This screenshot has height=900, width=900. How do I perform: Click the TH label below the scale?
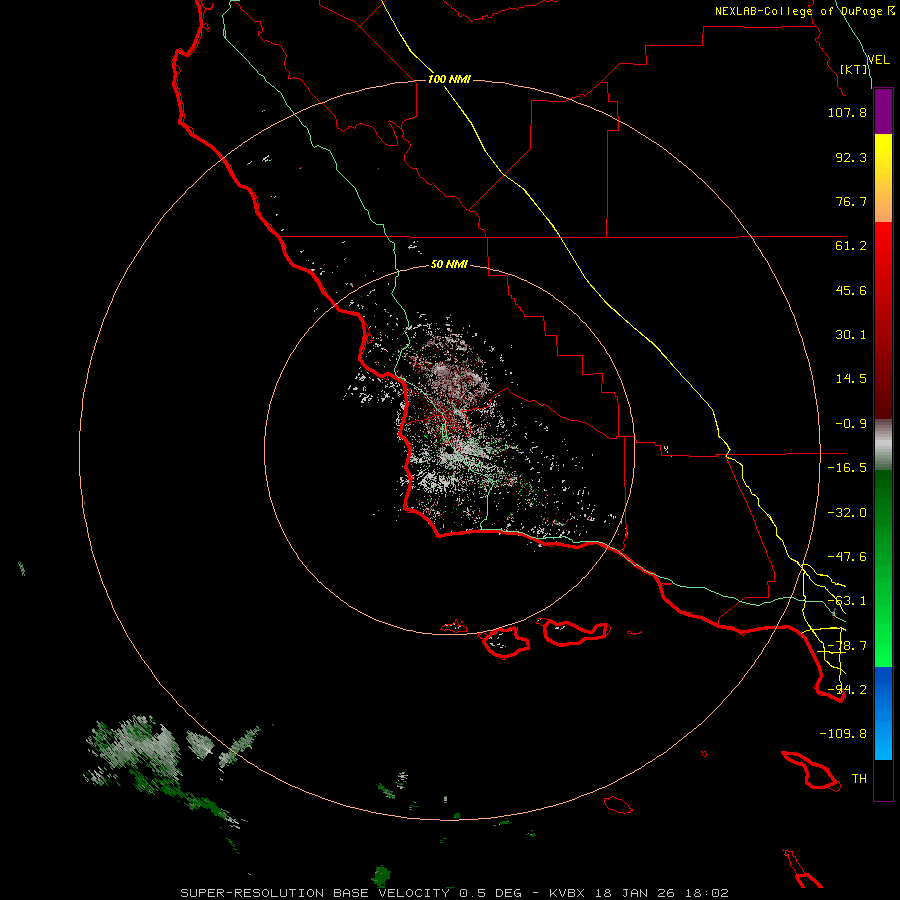point(859,779)
